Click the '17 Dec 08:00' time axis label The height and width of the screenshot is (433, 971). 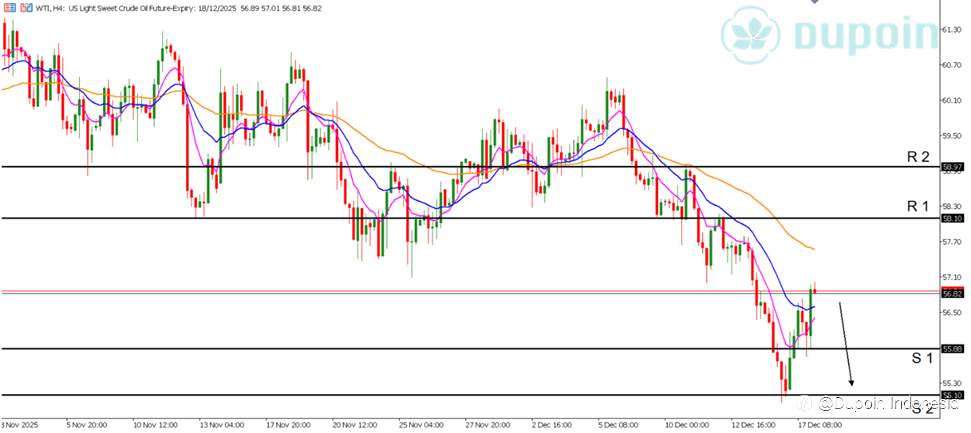pos(819,426)
